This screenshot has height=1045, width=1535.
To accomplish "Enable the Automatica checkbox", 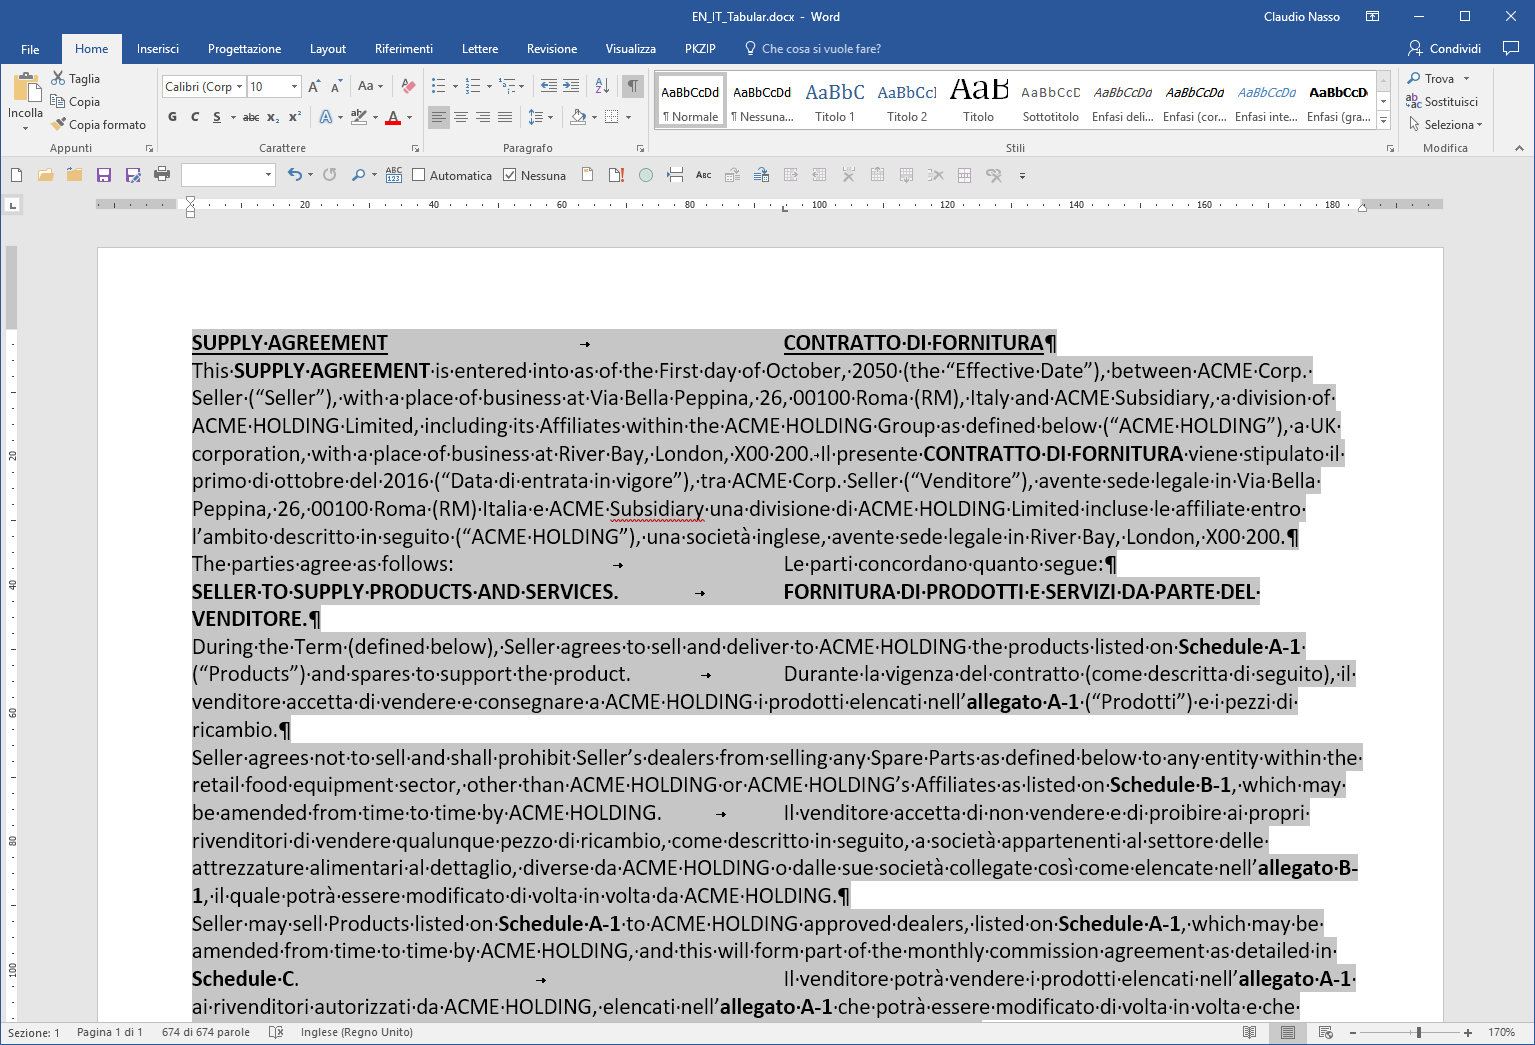I will pyautogui.click(x=419, y=175).
